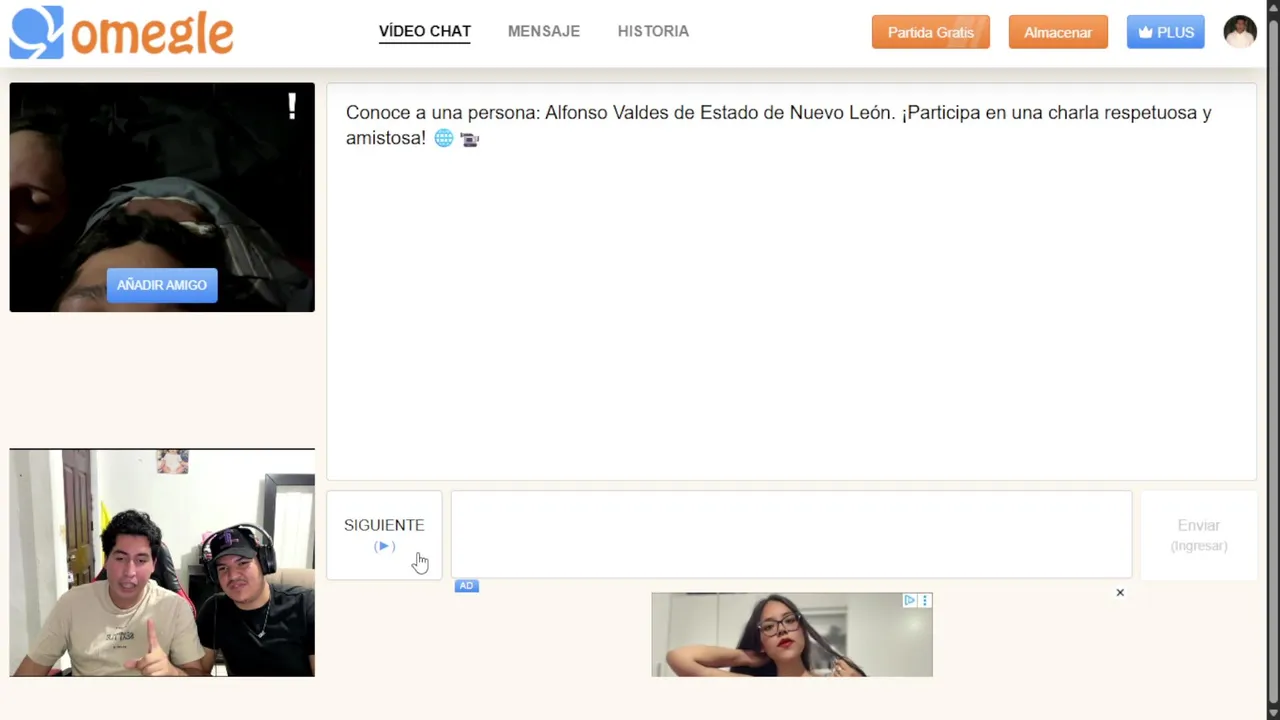Open the user profile avatar
Image resolution: width=1280 pixels, height=720 pixels.
pos(1240,32)
